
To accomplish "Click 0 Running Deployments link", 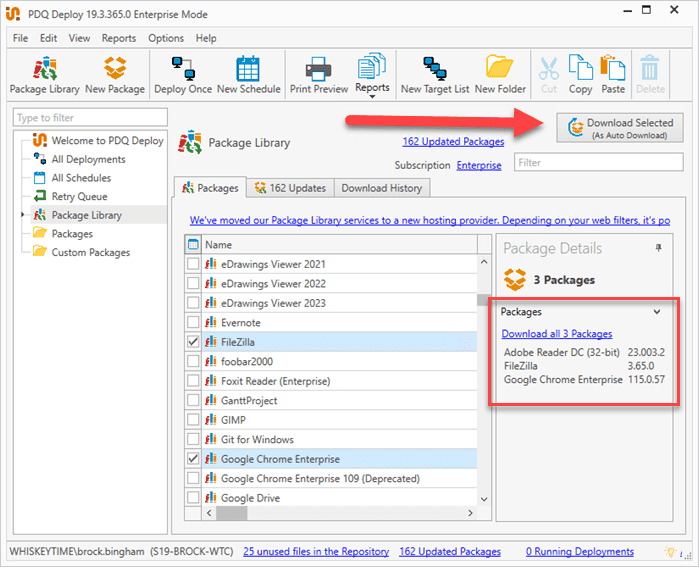I will pyautogui.click(x=580, y=552).
